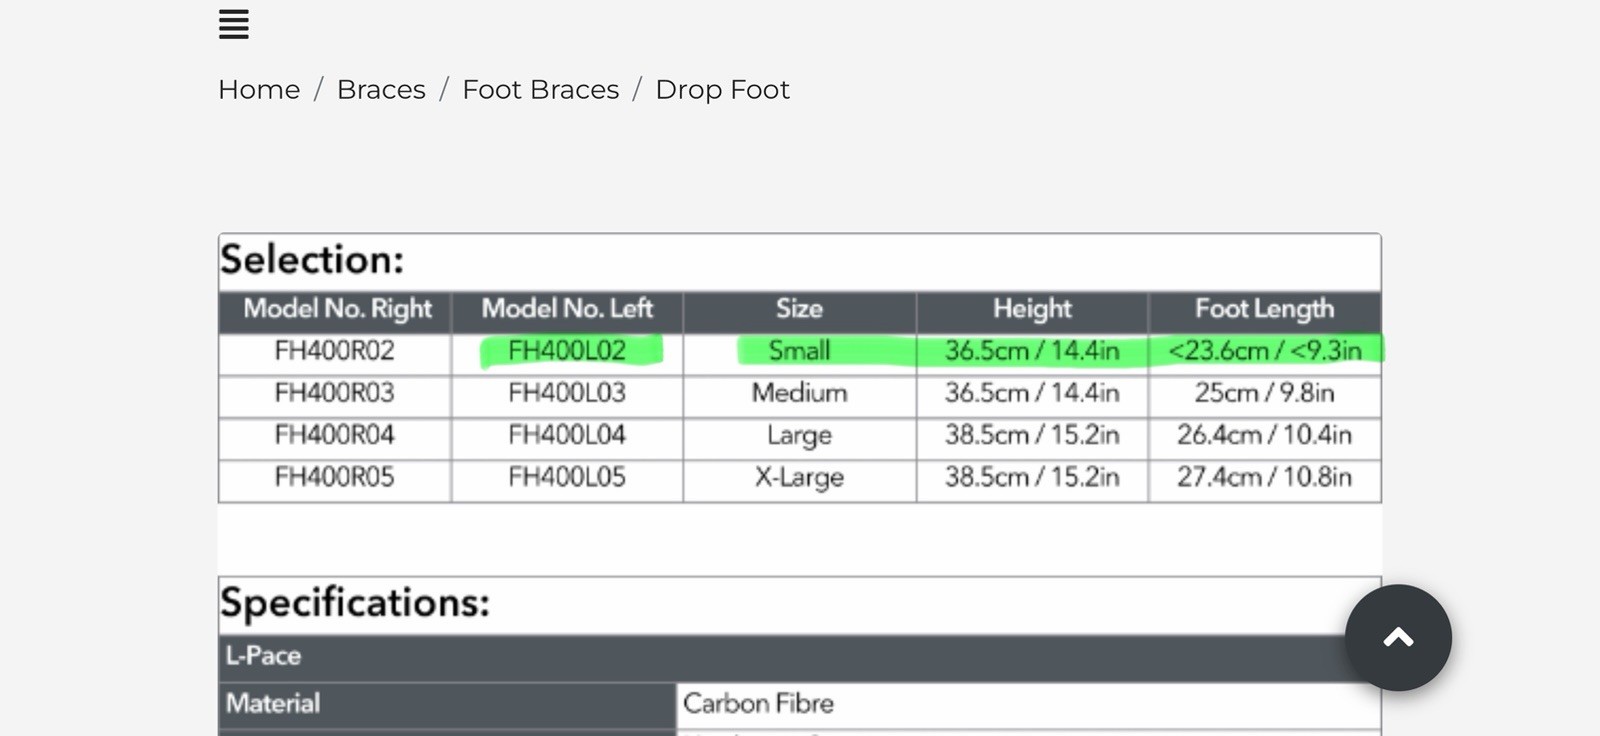Go to the Home breadcrumb link

point(259,90)
